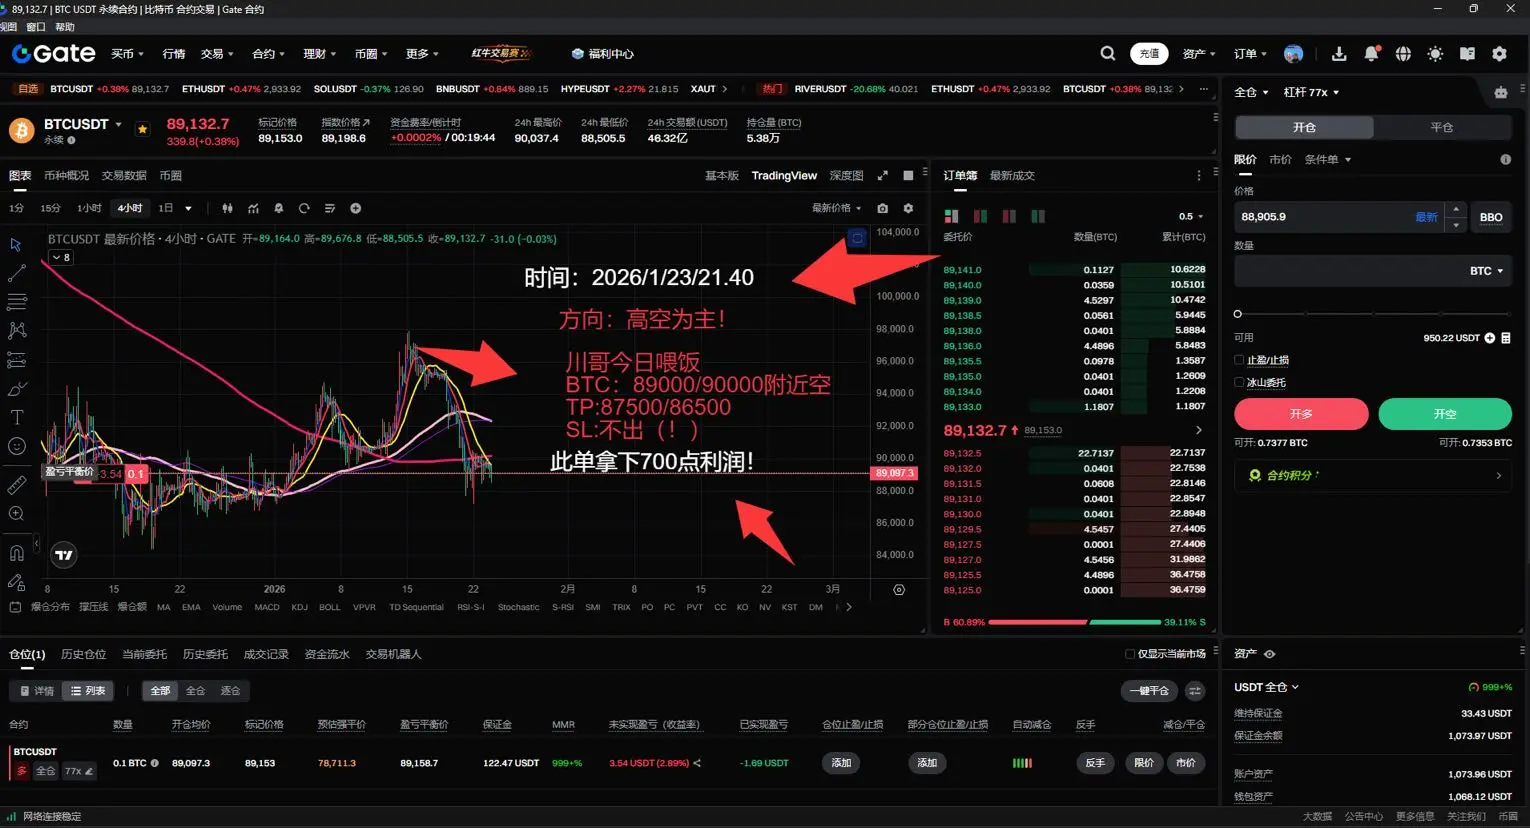Open the language globe icon
Viewport: 1530px width, 828px height.
1403,54
